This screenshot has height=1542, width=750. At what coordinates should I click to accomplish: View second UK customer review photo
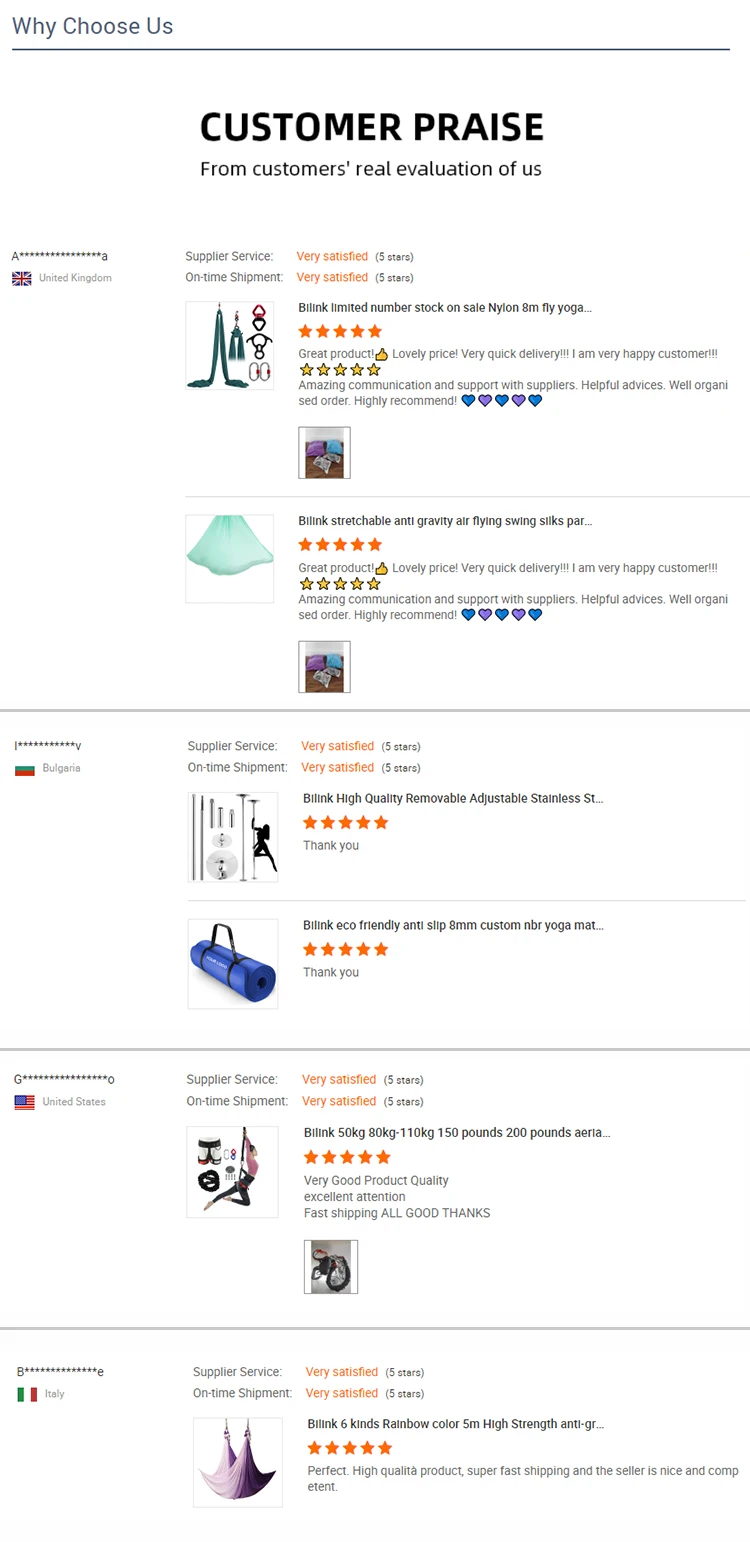(325, 667)
